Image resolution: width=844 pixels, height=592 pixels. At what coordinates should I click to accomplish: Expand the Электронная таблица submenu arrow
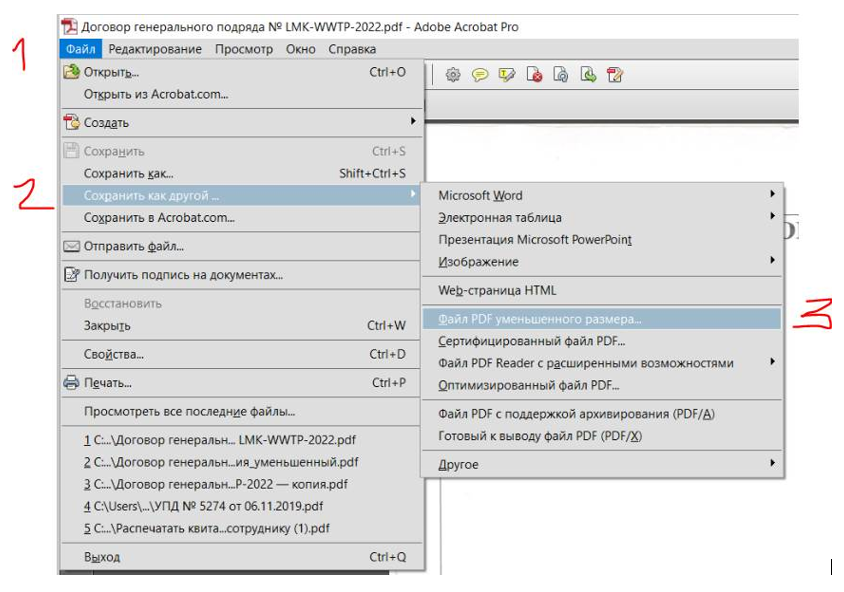click(772, 216)
